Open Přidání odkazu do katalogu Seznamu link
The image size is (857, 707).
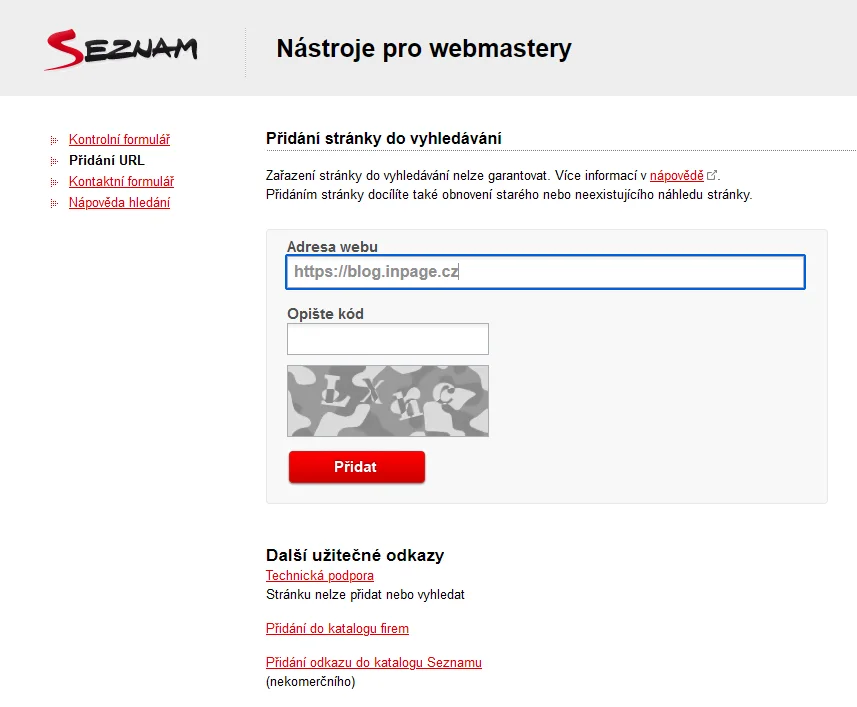pyautogui.click(x=374, y=662)
